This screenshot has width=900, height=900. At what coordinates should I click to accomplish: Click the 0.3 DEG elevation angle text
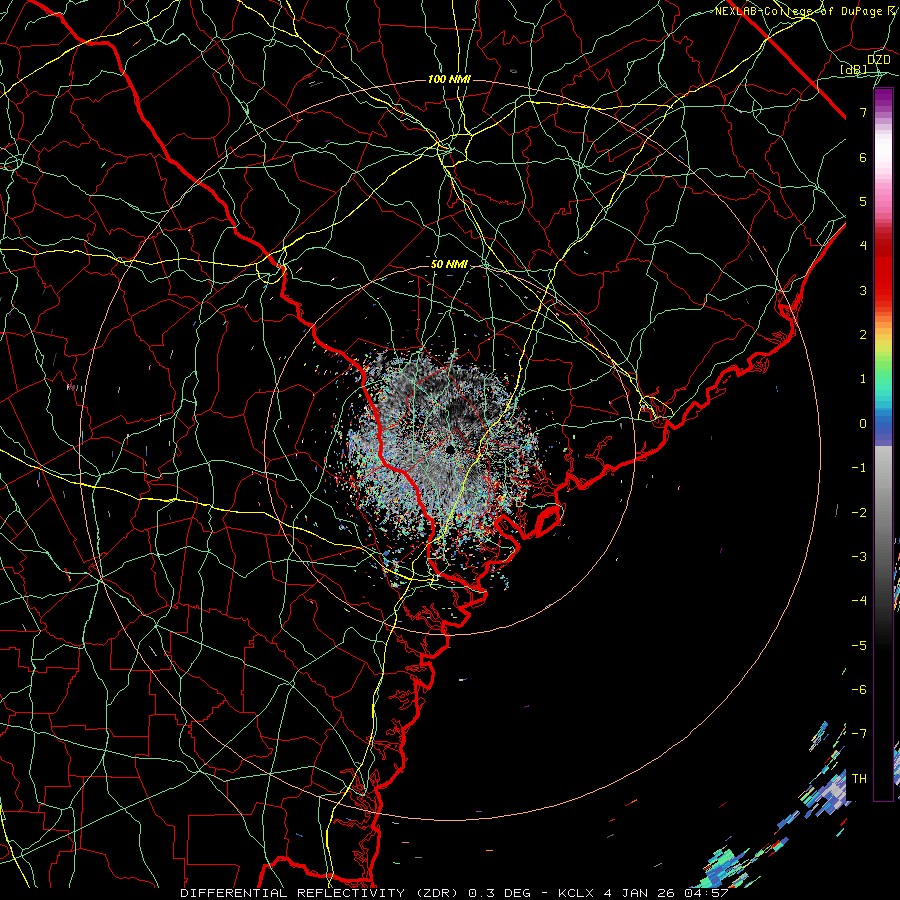tap(498, 893)
